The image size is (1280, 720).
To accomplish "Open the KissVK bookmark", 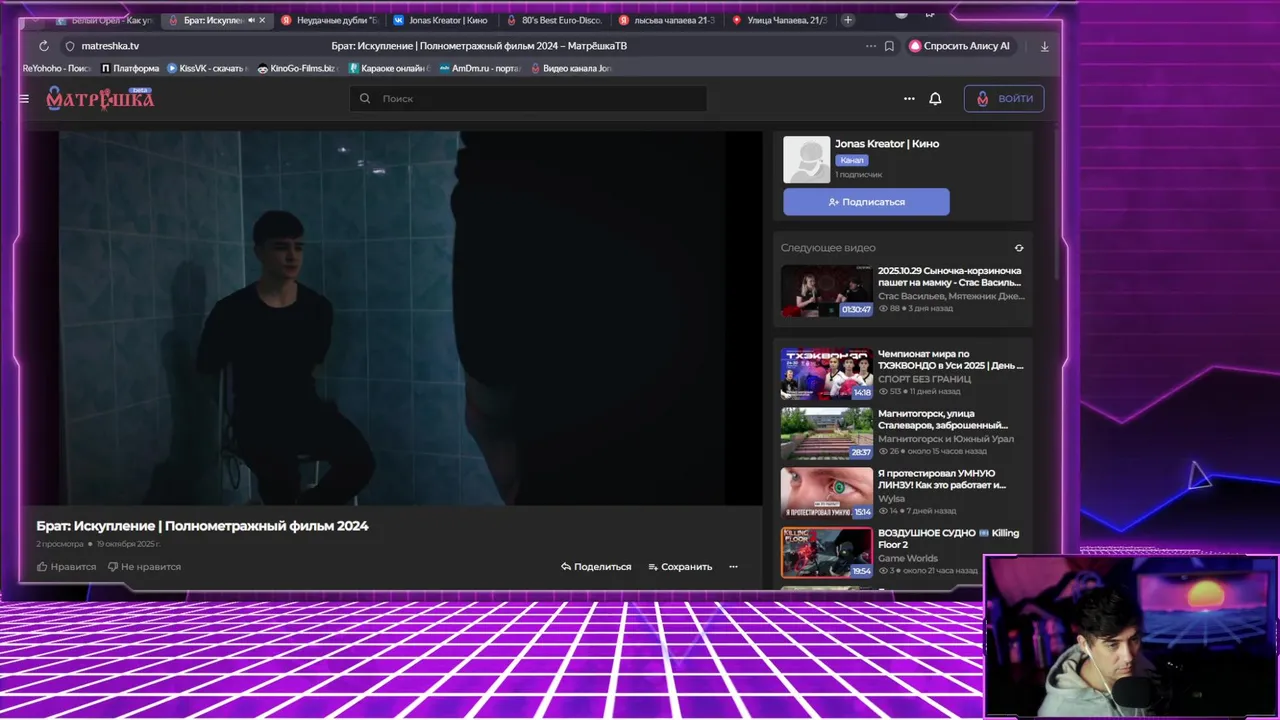I will click(x=209, y=69).
